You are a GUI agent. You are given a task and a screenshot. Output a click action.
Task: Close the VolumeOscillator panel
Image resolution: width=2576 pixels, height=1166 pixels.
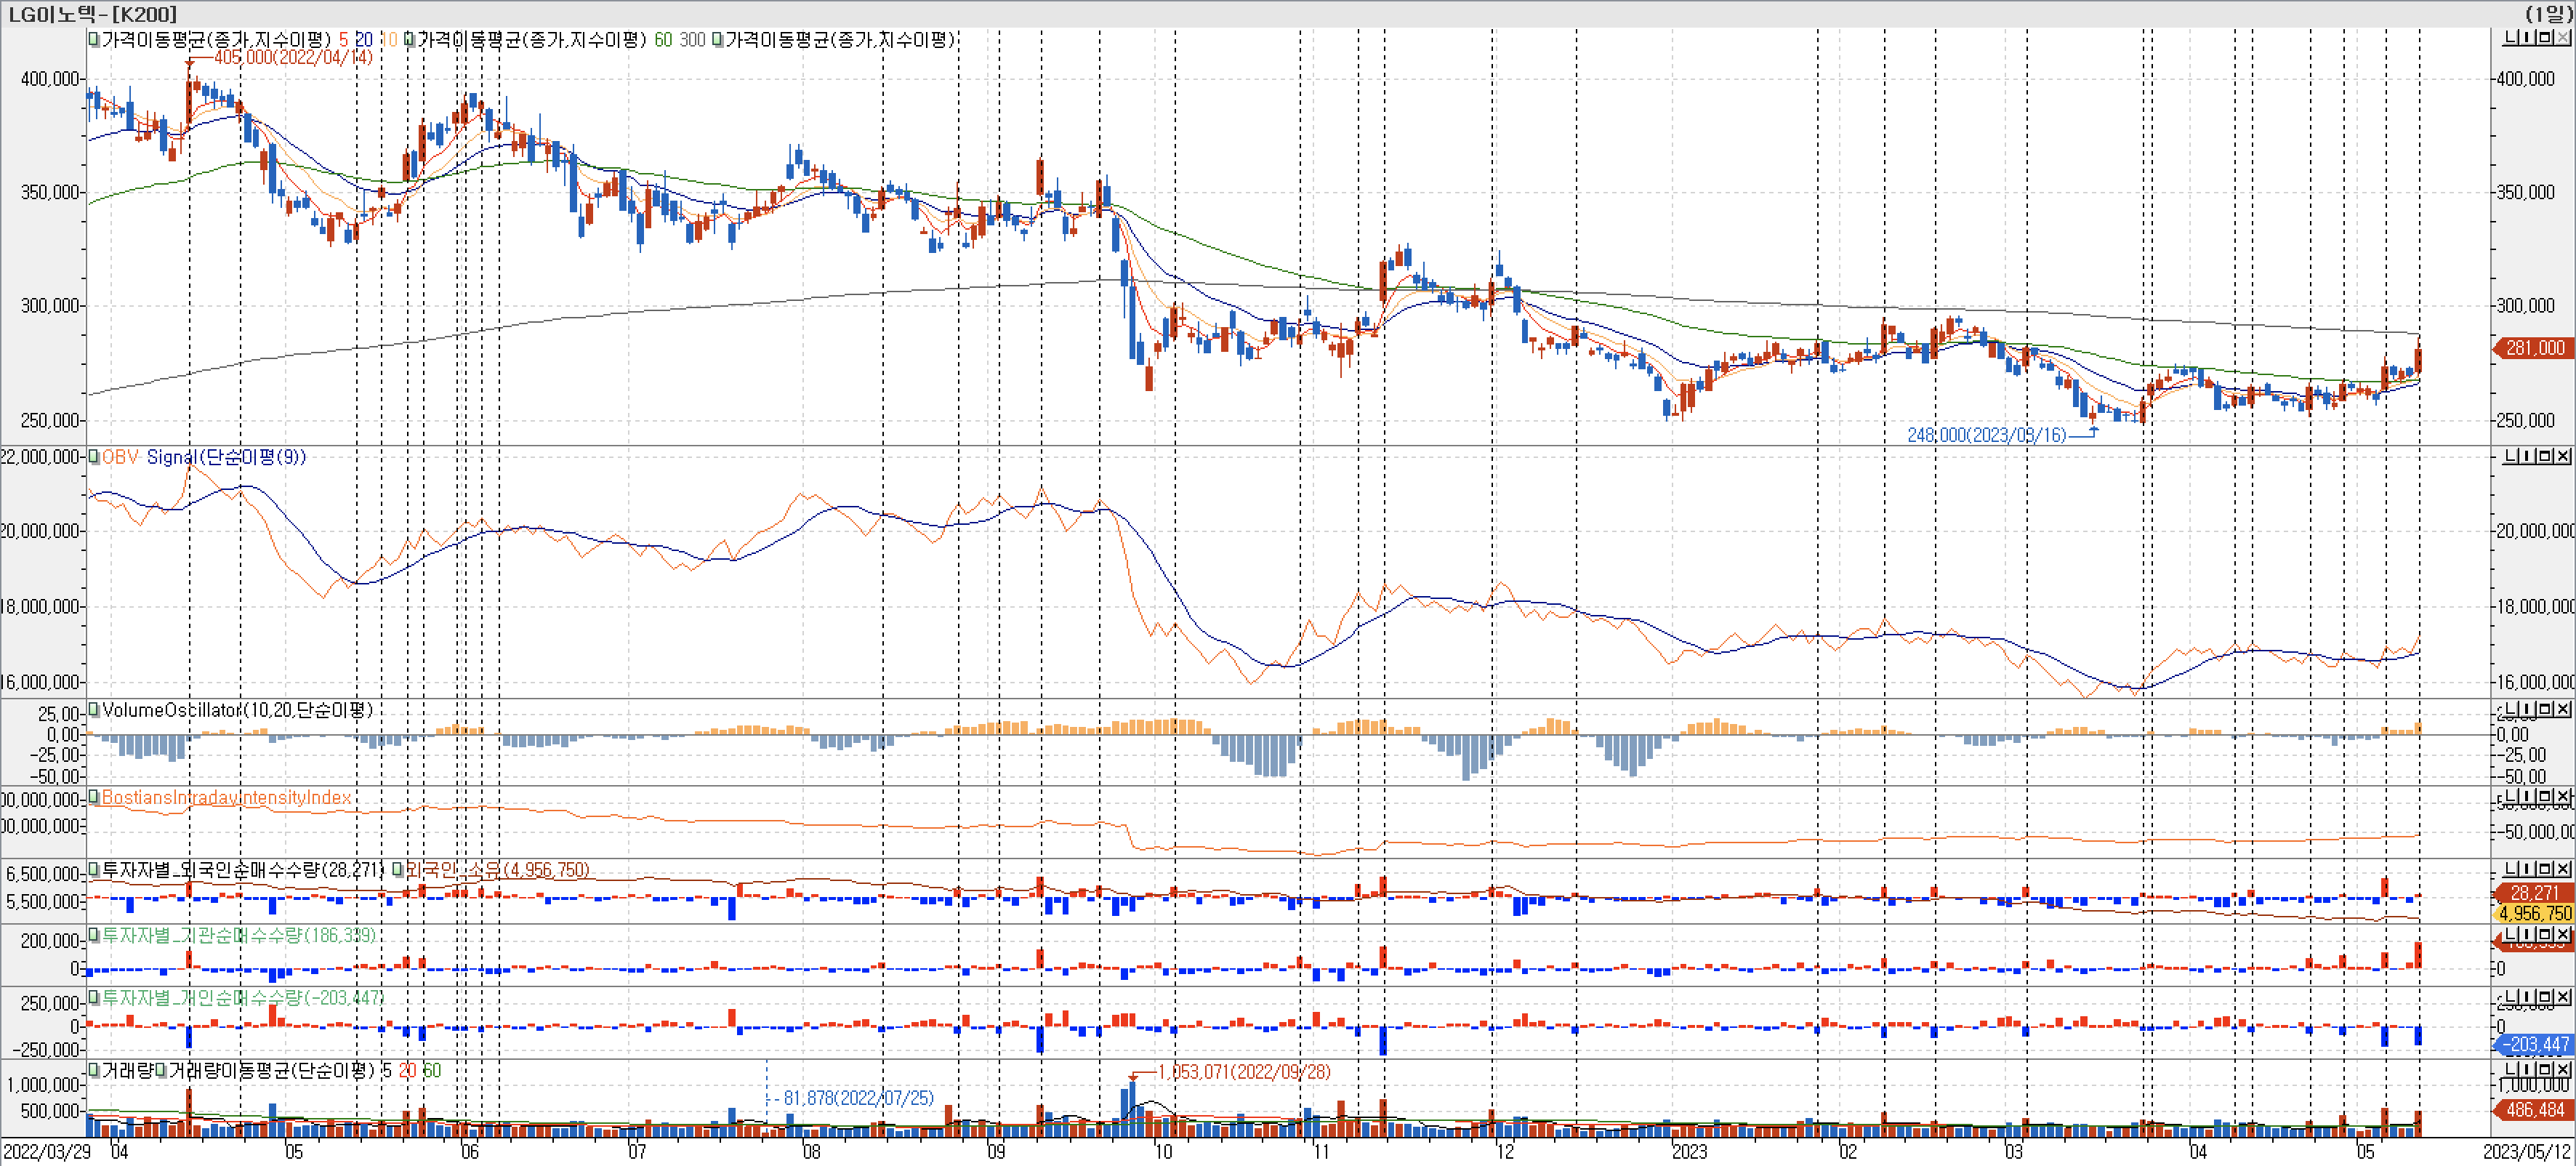pos(2562,710)
